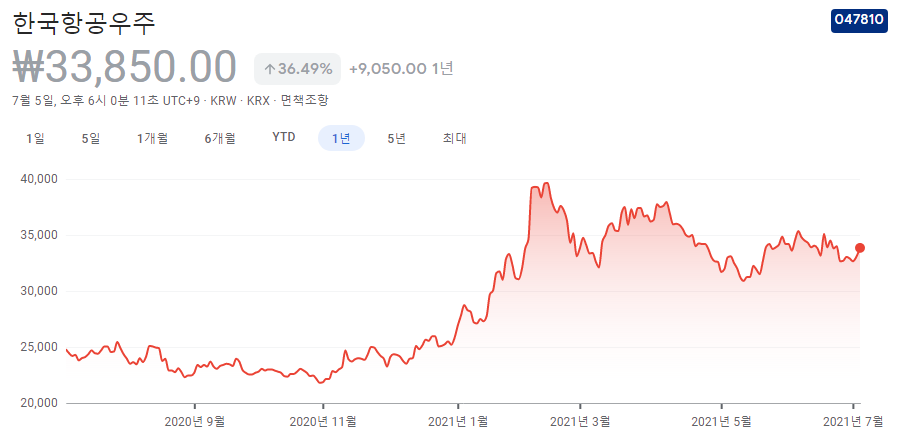Click the 35,000 y-axis label
Screen dimensions: 897x444
38,235
